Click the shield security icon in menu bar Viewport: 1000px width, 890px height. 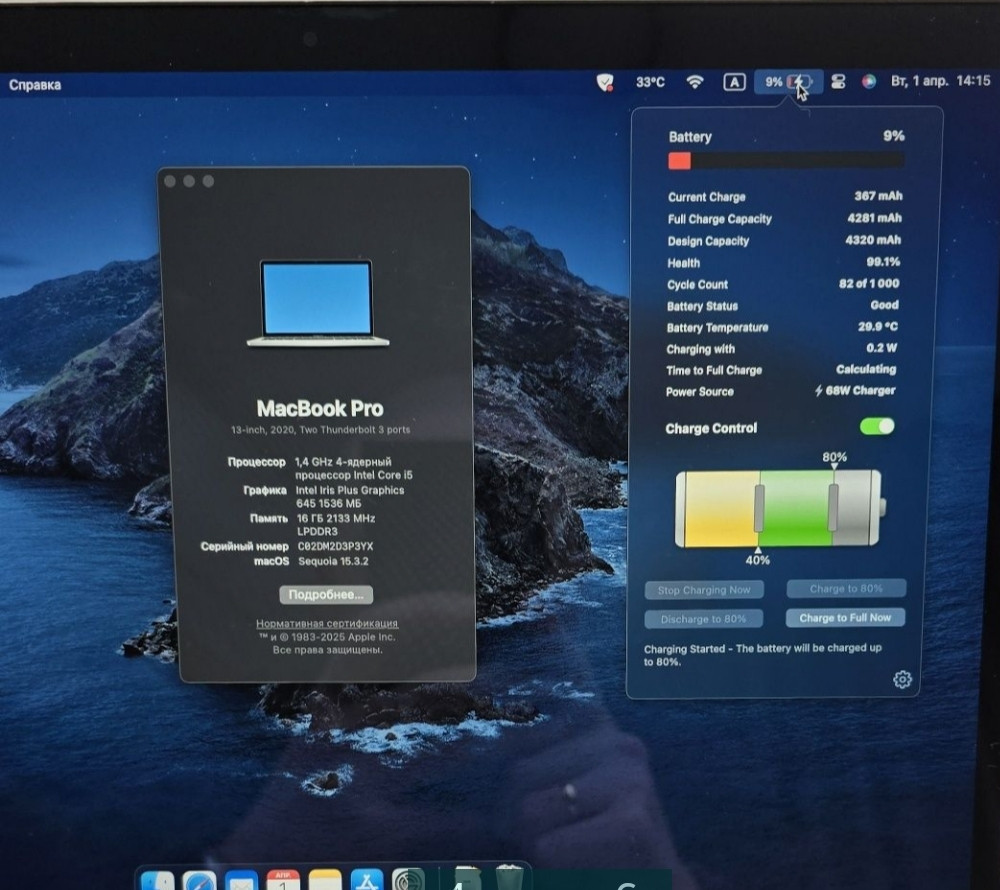[x=605, y=82]
